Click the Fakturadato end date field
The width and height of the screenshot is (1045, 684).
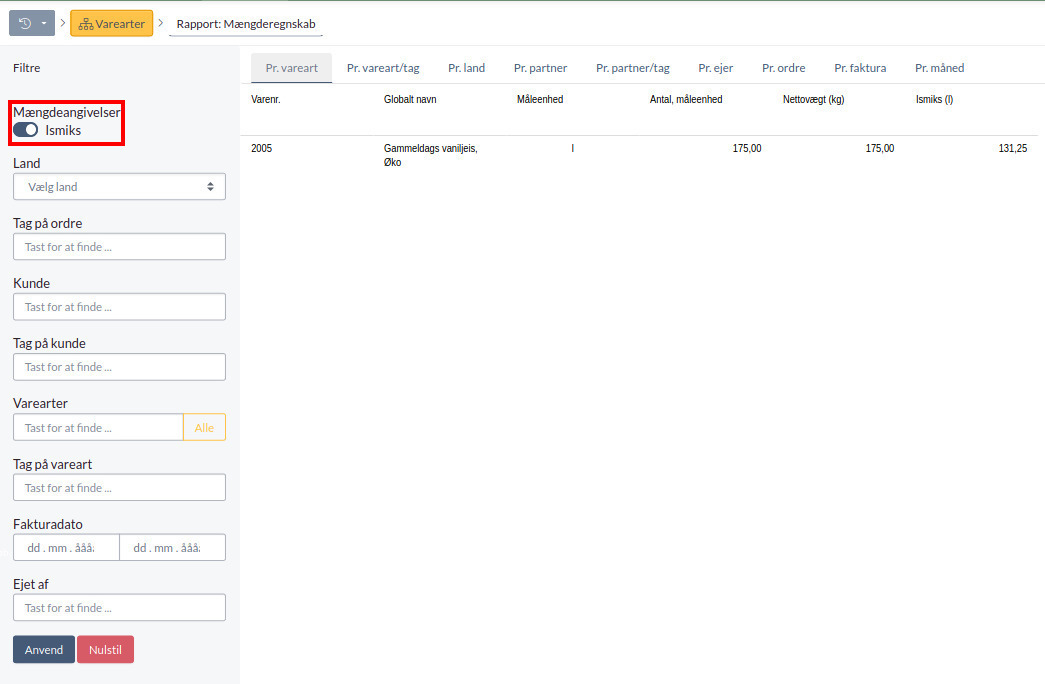(x=172, y=548)
